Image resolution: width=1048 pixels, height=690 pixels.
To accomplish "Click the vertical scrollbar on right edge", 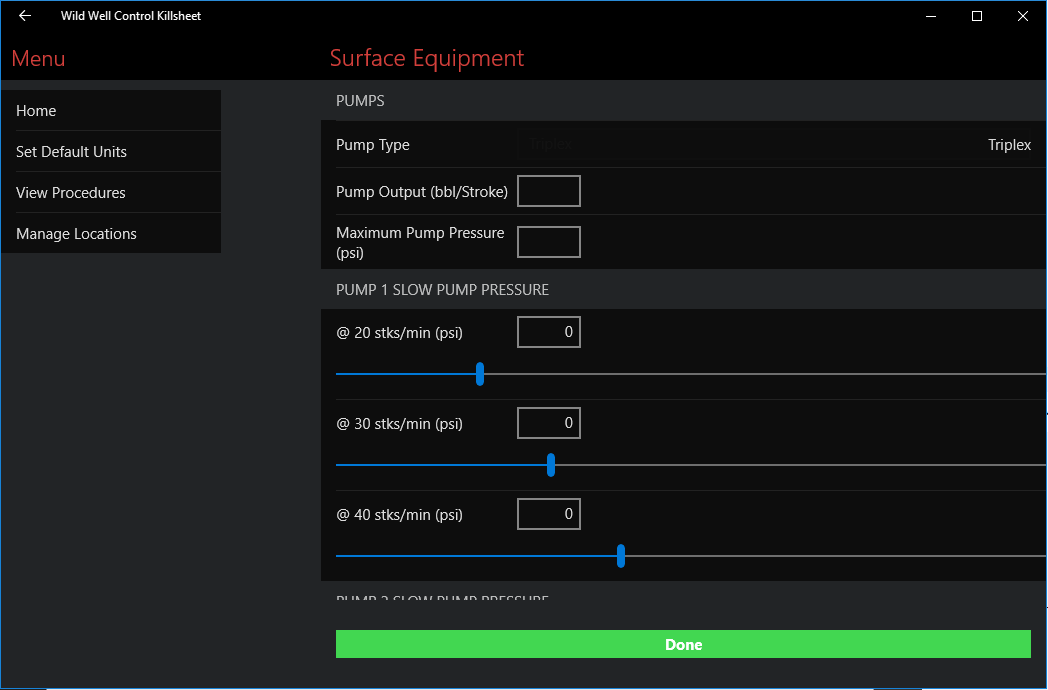I will [x=1044, y=412].
